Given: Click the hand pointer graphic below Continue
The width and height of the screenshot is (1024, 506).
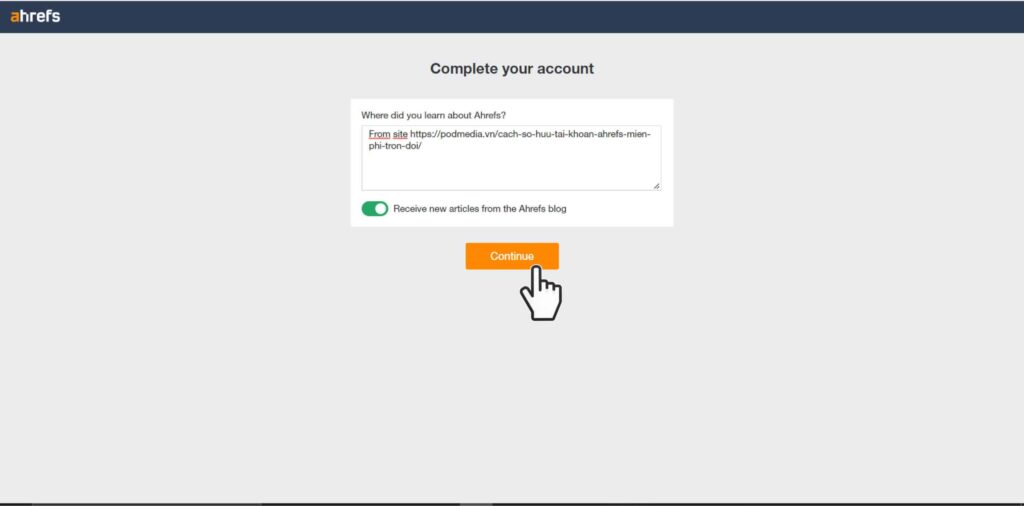Looking at the screenshot, I should tap(541, 293).
